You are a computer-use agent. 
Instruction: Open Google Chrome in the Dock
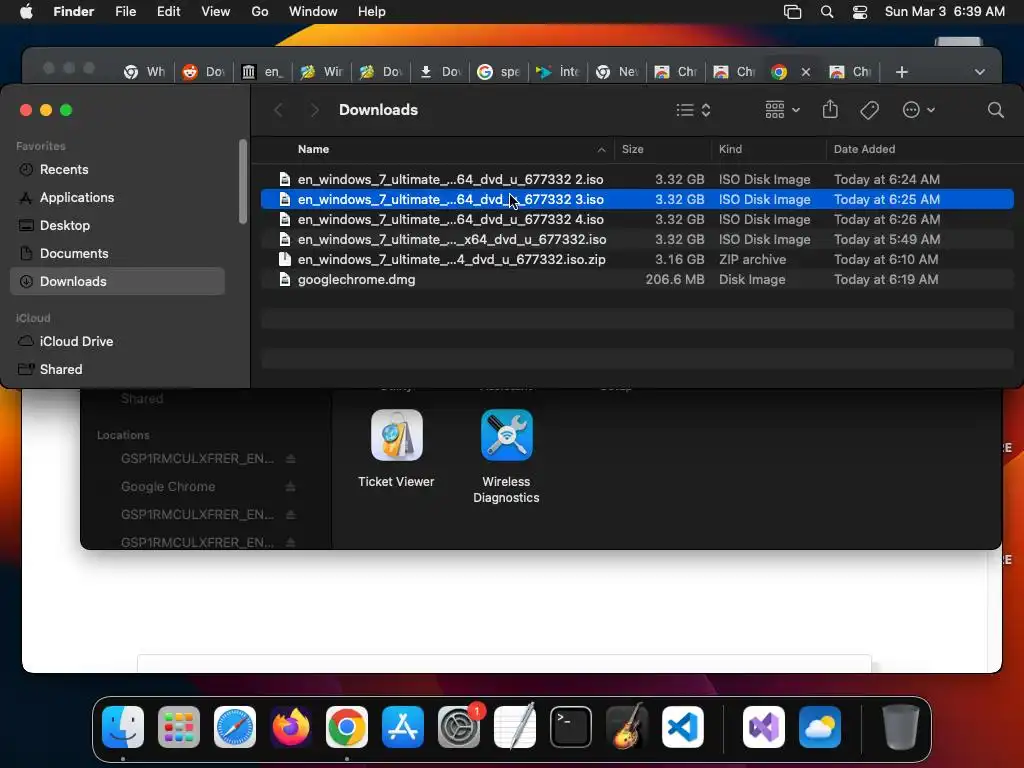(x=347, y=727)
